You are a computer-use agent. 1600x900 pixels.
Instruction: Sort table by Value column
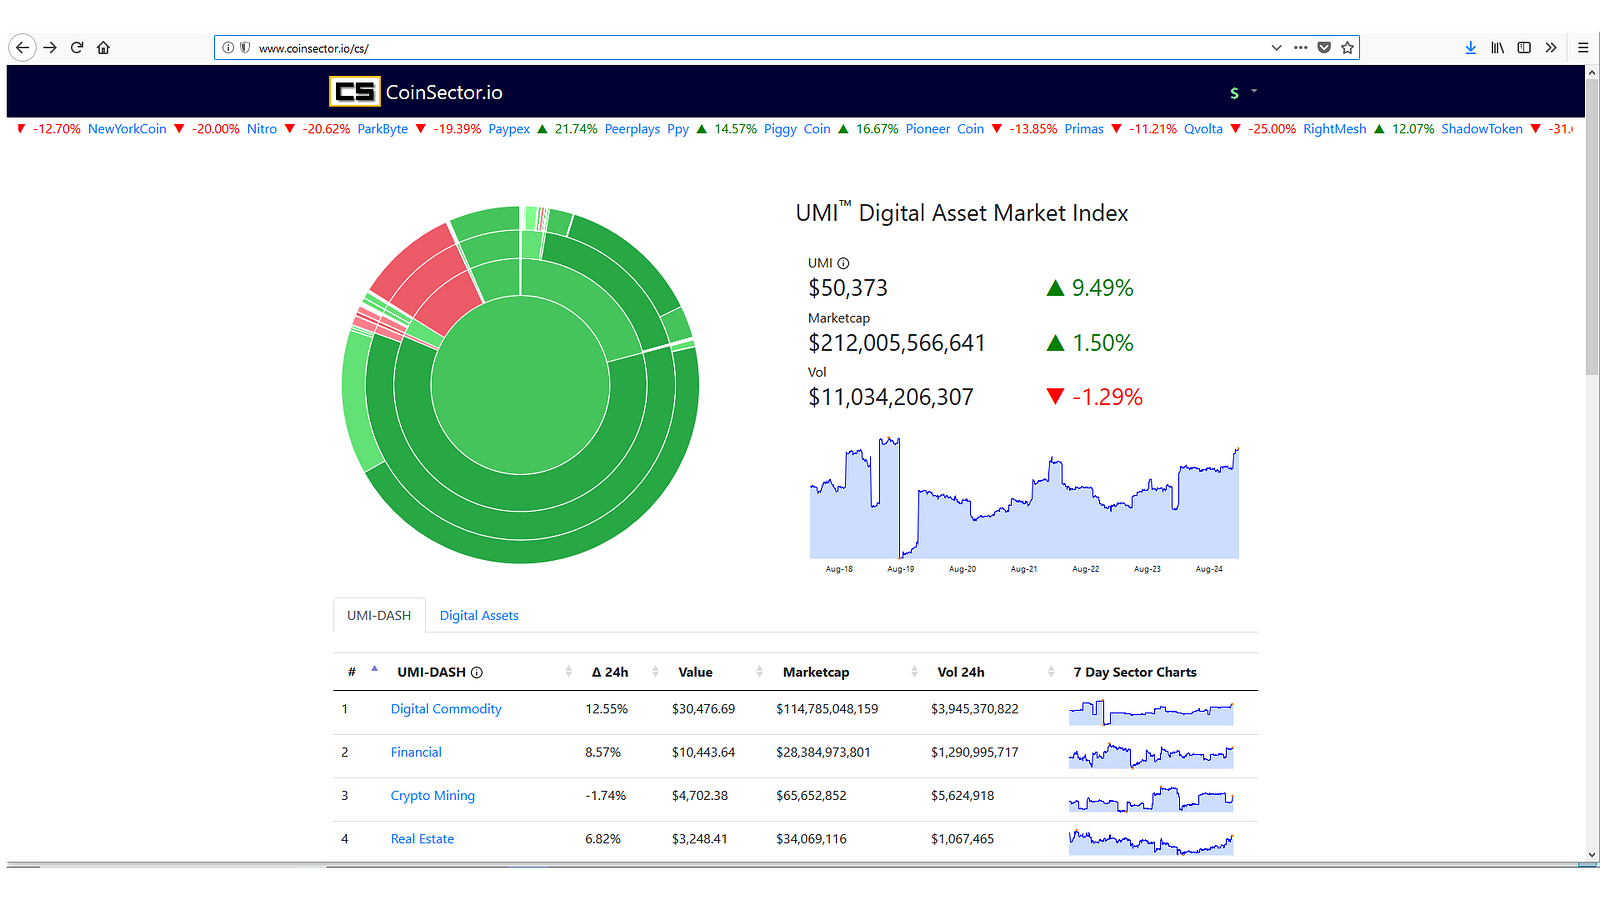point(717,672)
